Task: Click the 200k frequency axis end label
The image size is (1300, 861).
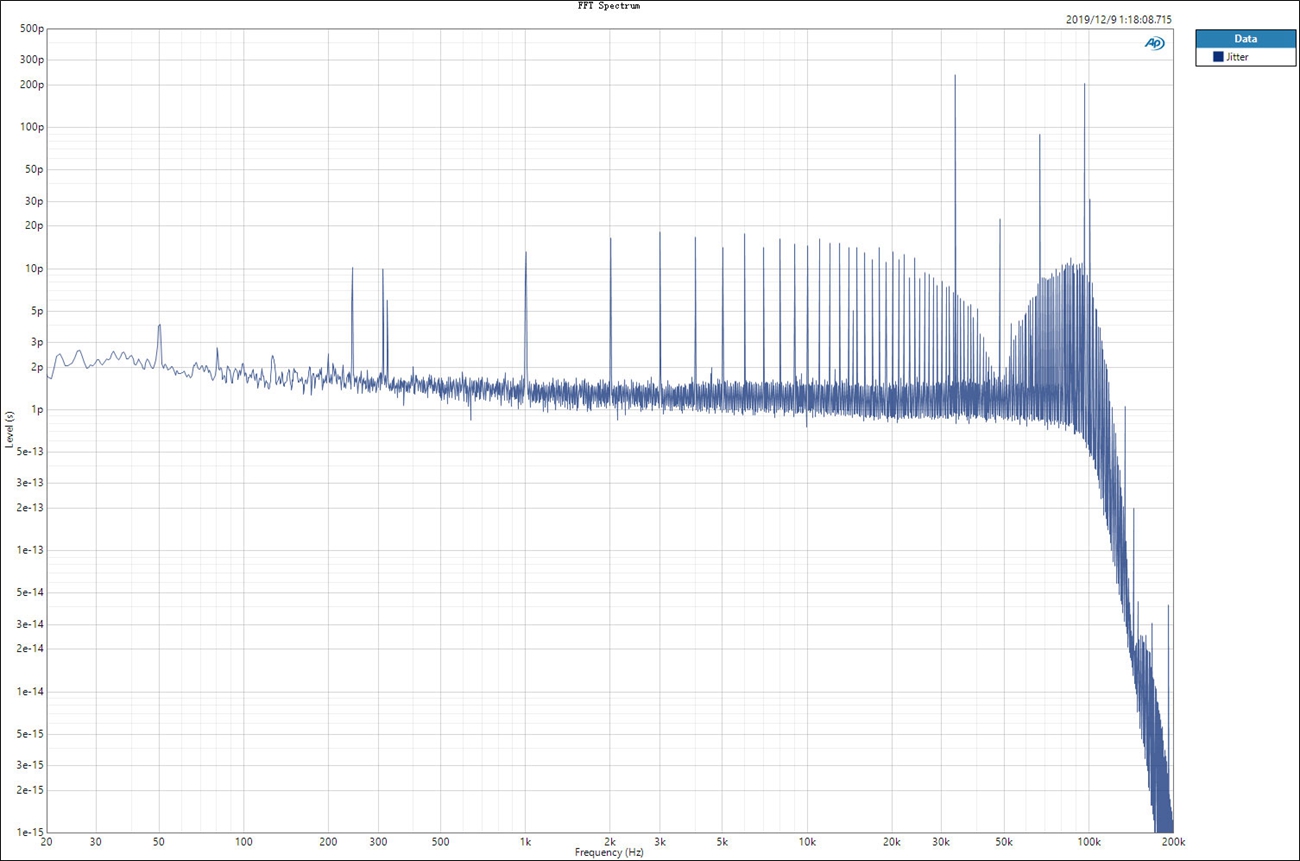Action: [1173, 842]
